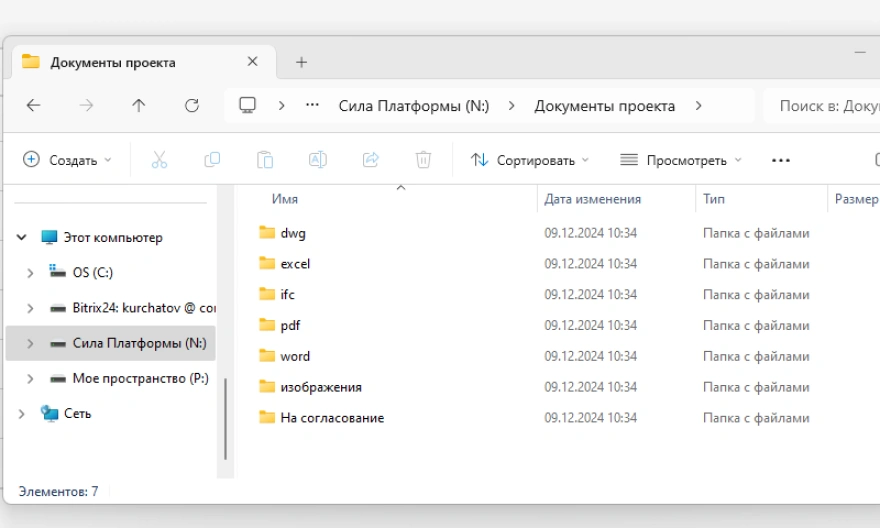Click chevron after computer icon in address bar
Viewport: 880px width, 528px height.
coord(282,105)
